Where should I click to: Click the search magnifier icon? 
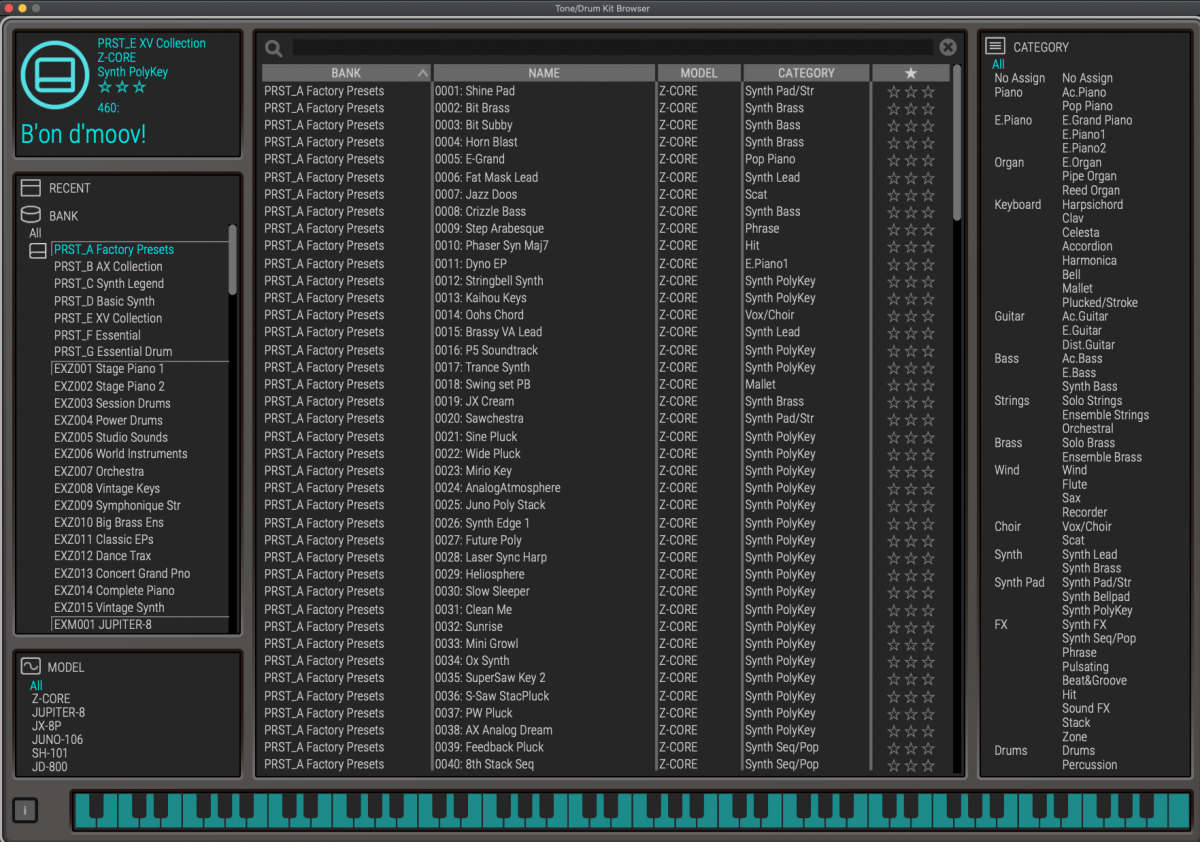coord(273,48)
